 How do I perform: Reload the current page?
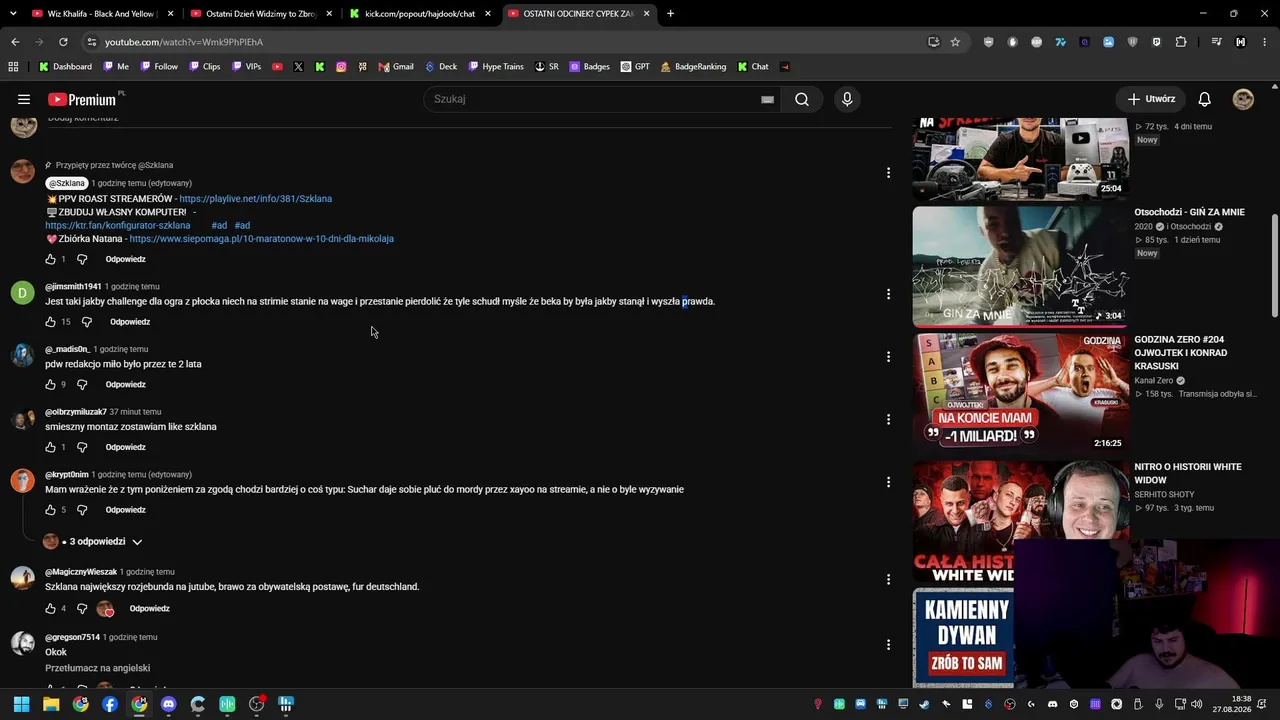point(63,42)
